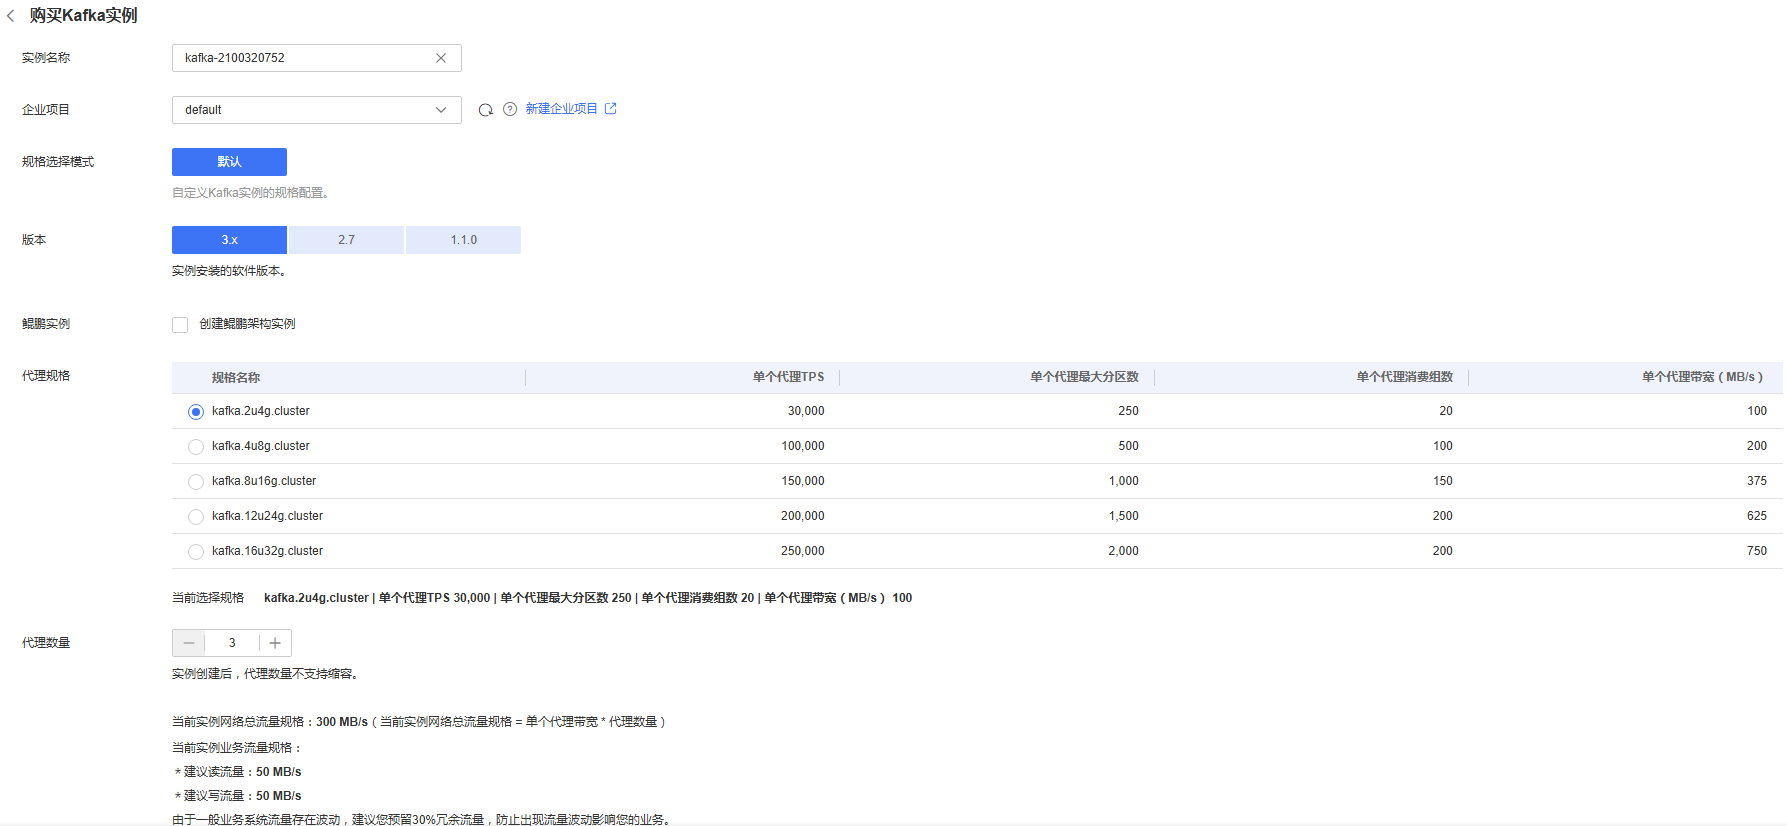Decrease broker count with the minus button
This screenshot has width=1787, height=826.
[x=189, y=643]
